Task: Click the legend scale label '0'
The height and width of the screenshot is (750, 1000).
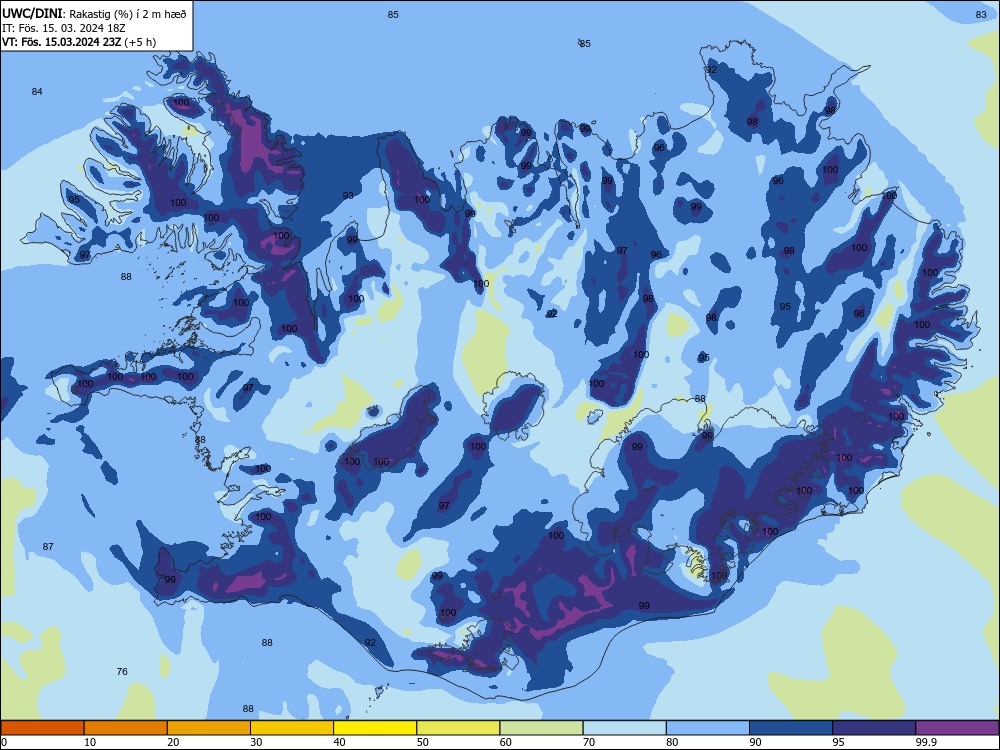Action: (4, 742)
